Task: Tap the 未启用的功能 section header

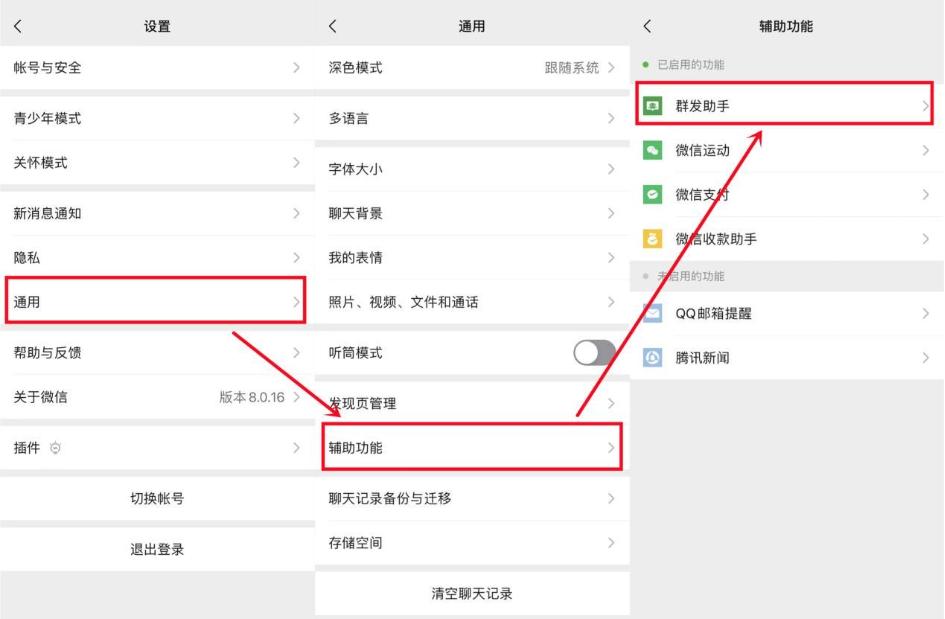Action: (x=691, y=276)
